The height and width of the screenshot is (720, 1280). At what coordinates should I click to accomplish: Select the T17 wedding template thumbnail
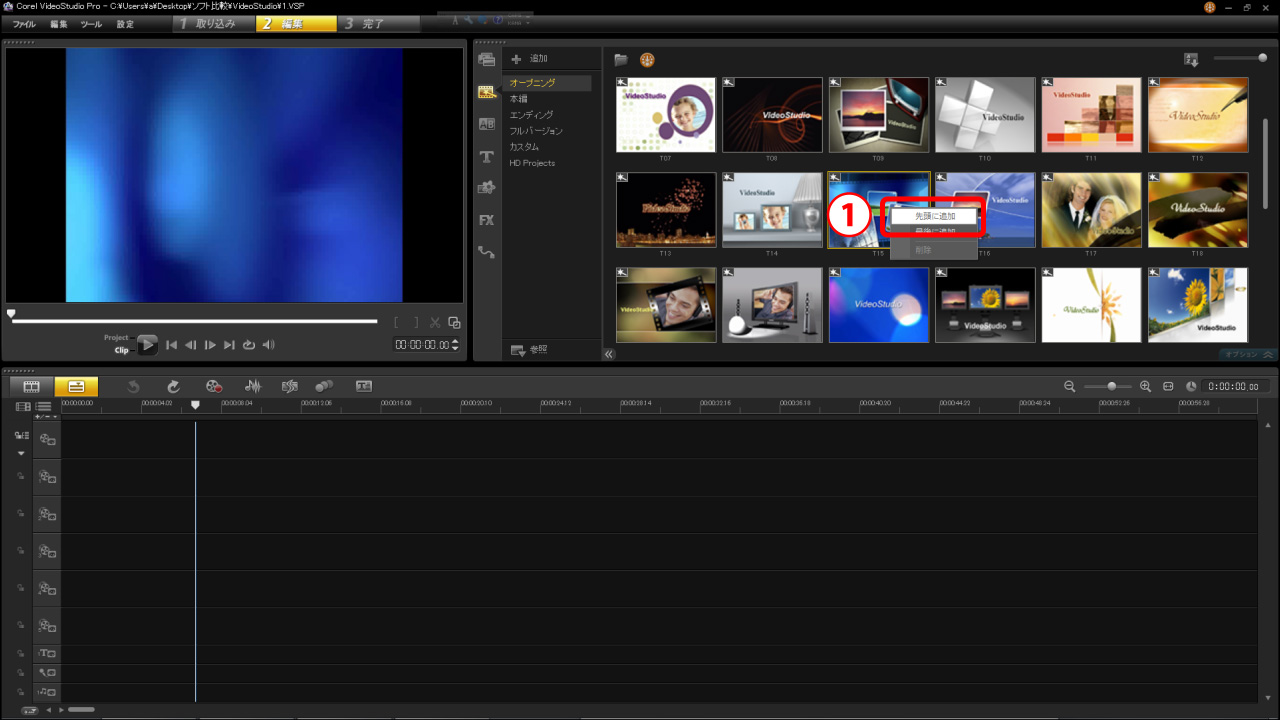(x=1091, y=210)
